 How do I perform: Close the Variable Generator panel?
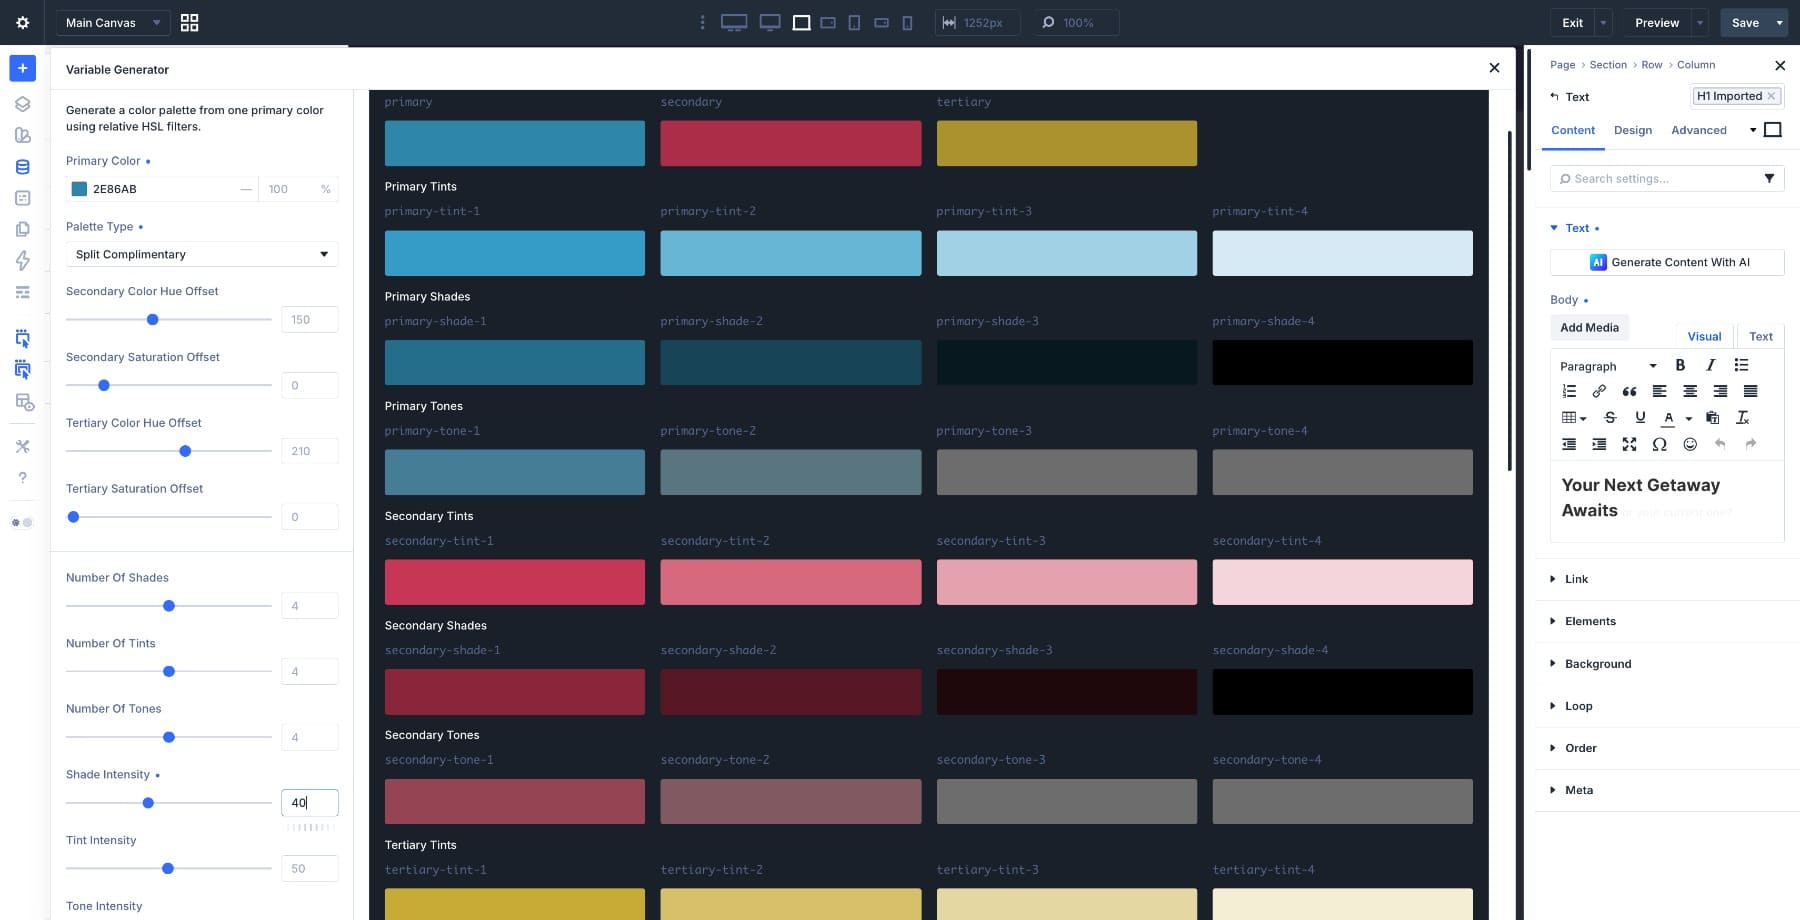point(1494,68)
